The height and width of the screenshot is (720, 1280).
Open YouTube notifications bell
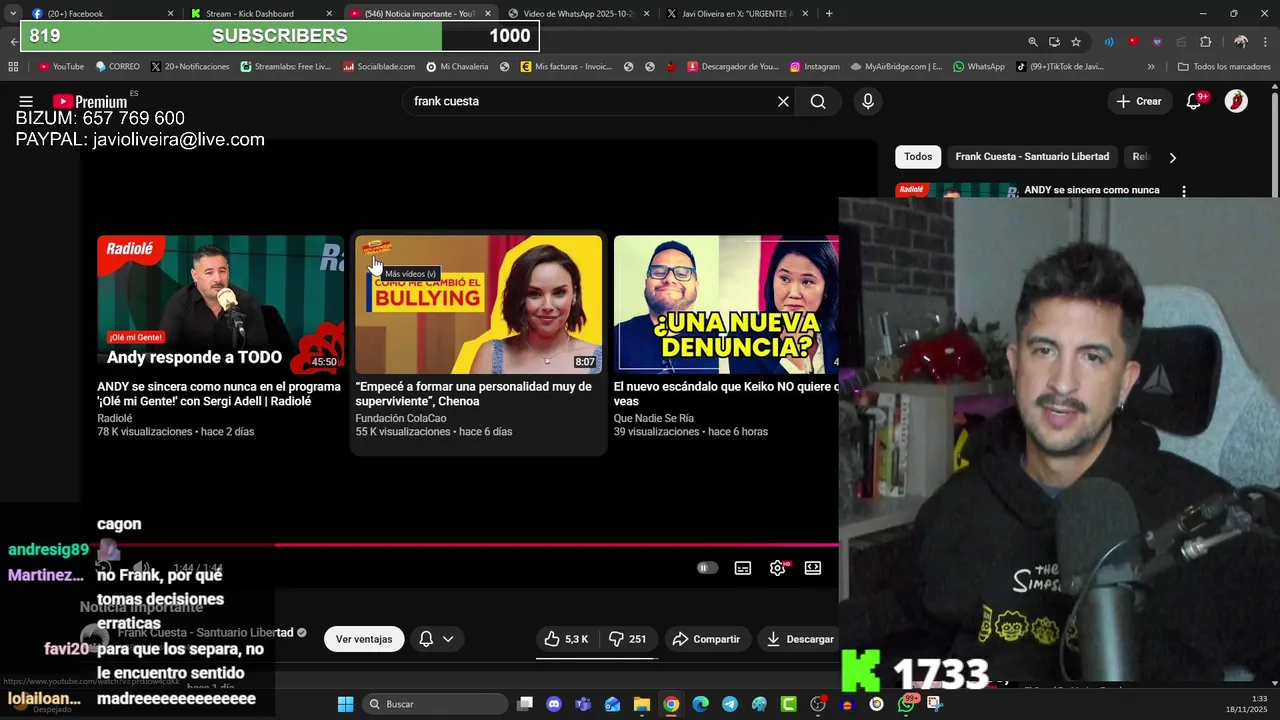click(1194, 101)
